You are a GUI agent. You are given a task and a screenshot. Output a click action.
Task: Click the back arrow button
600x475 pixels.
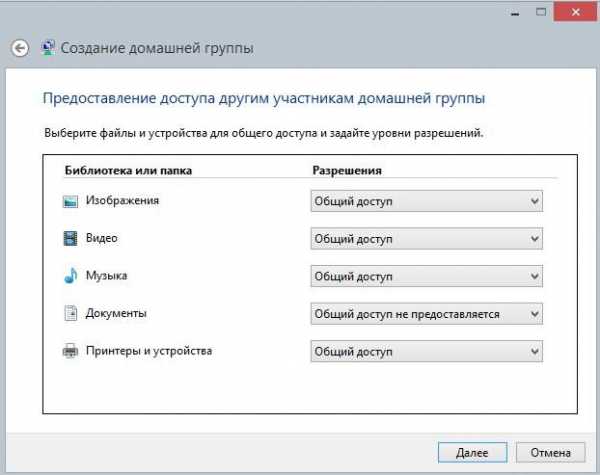point(20,49)
